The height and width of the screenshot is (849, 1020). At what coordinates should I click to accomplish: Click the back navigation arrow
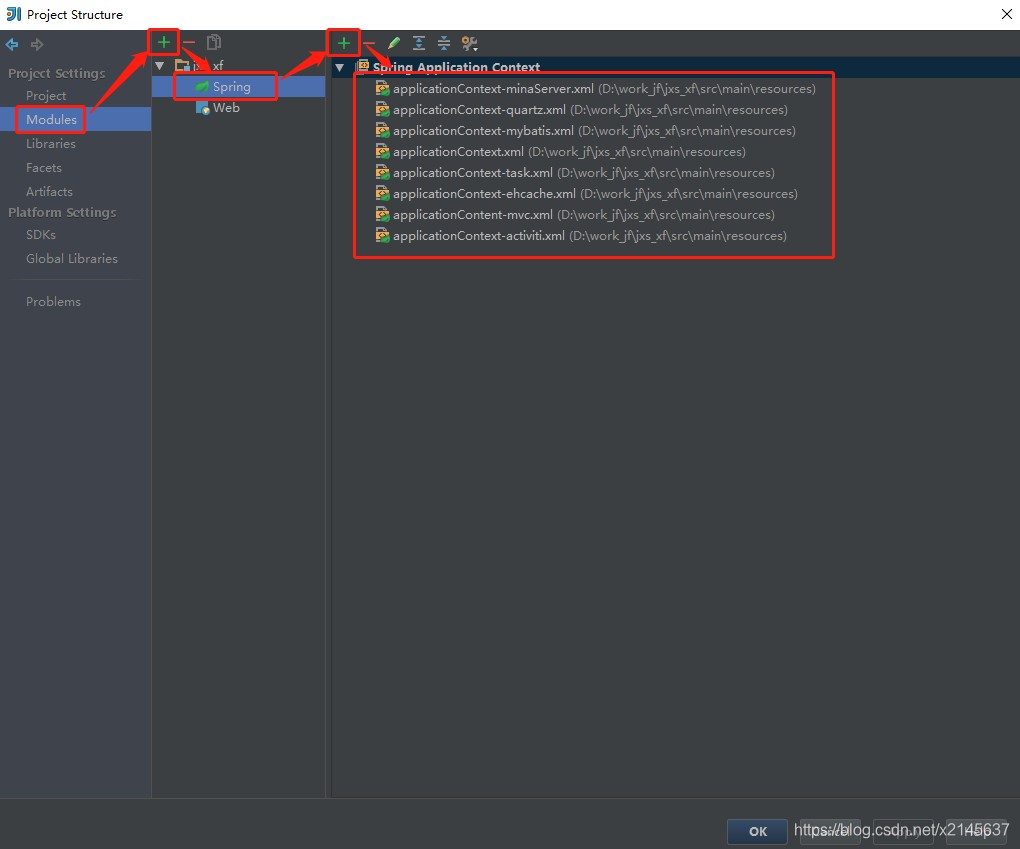[12, 44]
